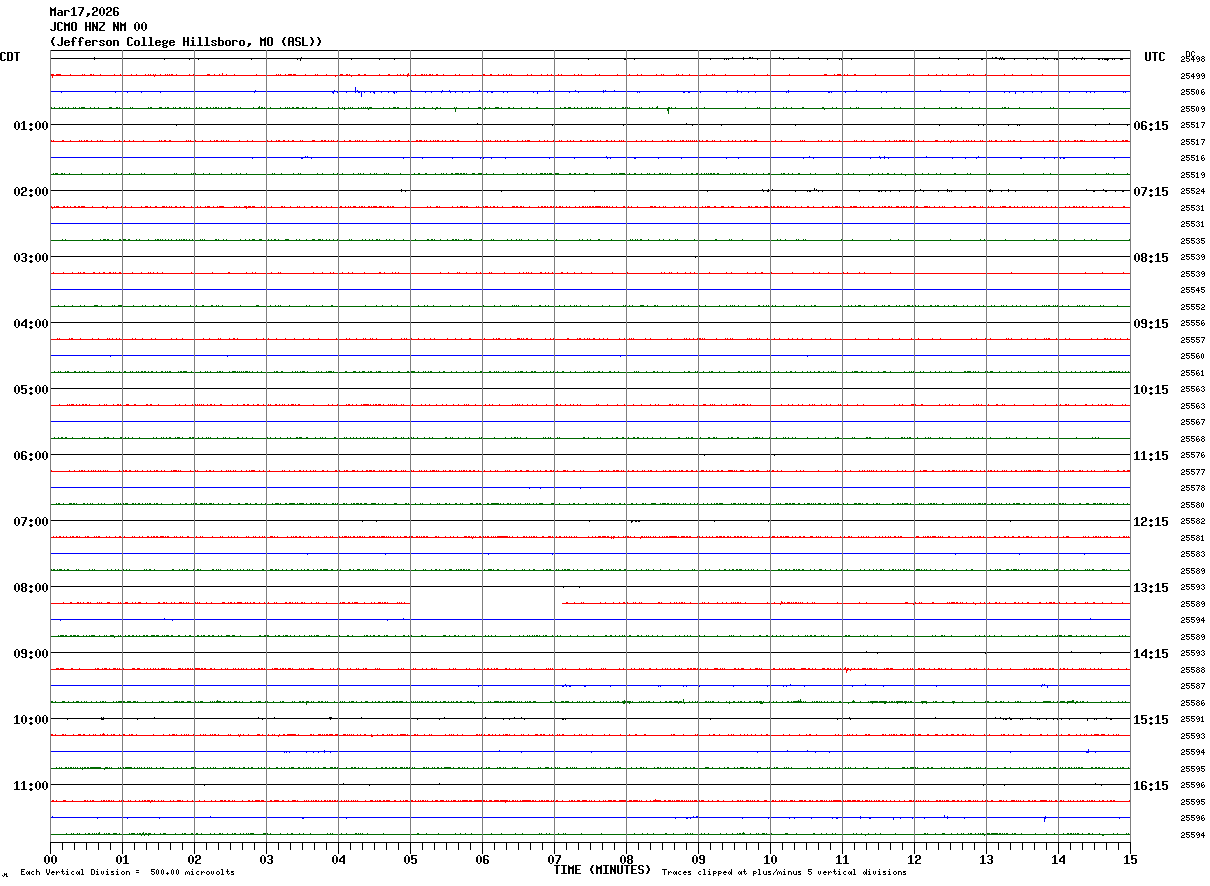Click the 14:15 UTC time label
The width and height of the screenshot is (1210, 886).
coord(1150,653)
